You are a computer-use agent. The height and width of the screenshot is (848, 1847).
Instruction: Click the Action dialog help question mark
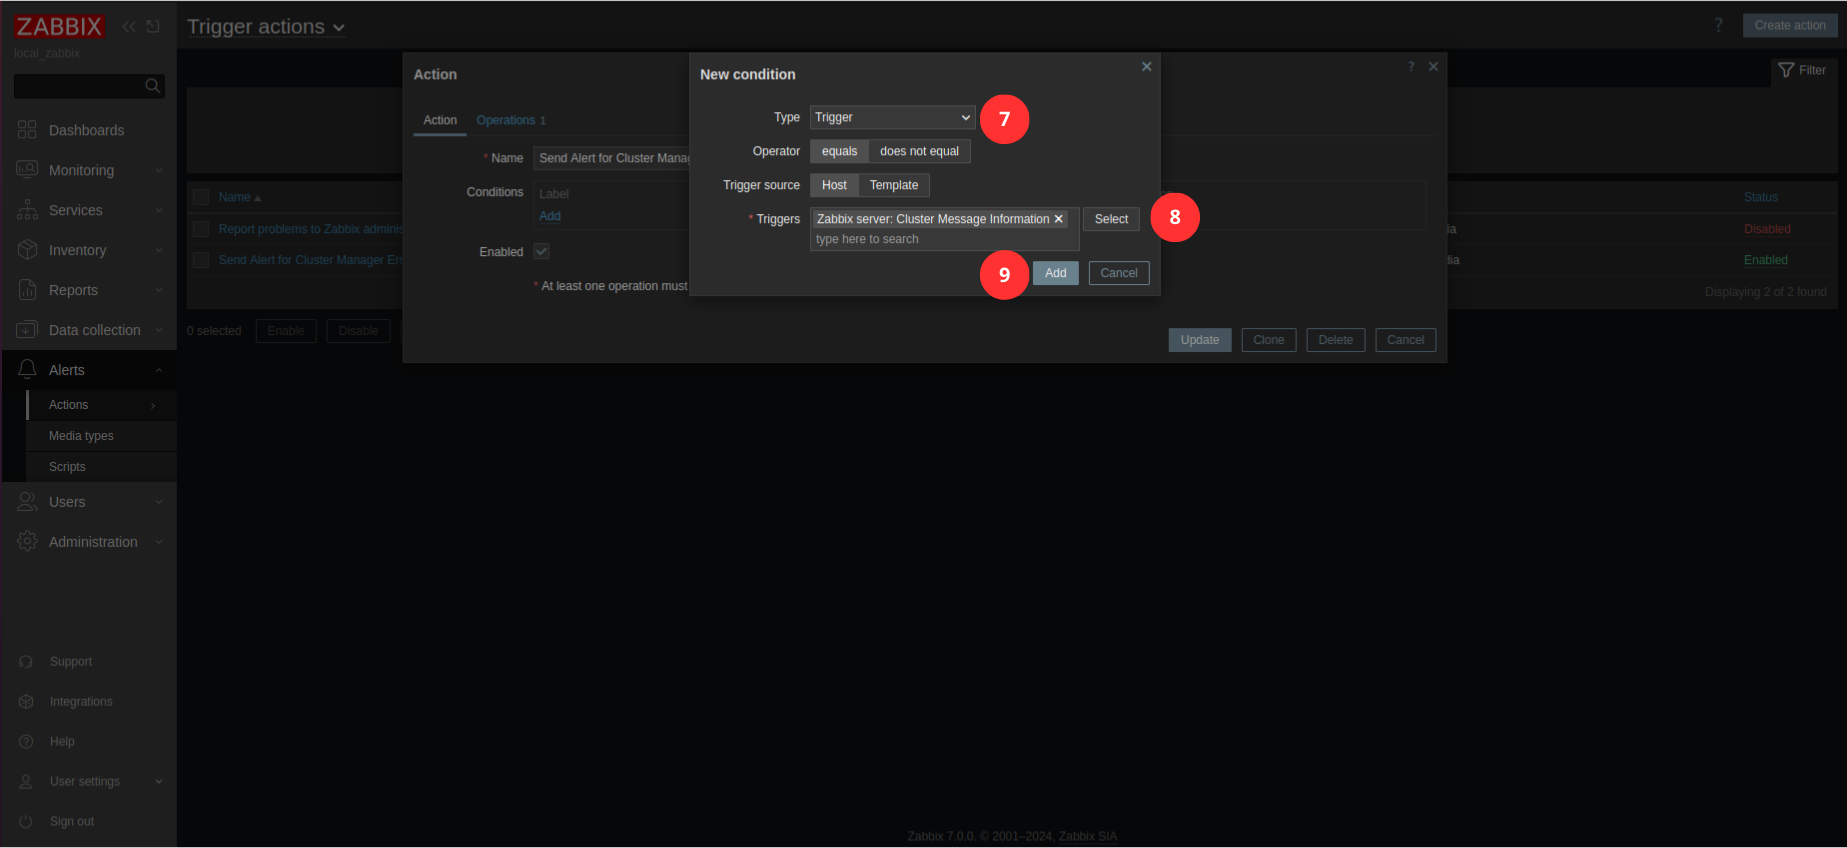pyautogui.click(x=1411, y=66)
